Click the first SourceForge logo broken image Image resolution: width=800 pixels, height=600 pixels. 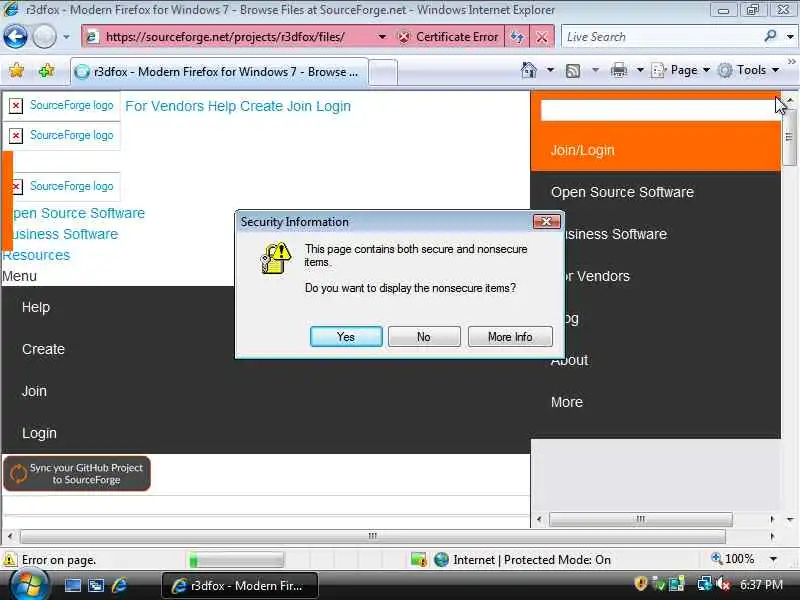coord(61,105)
